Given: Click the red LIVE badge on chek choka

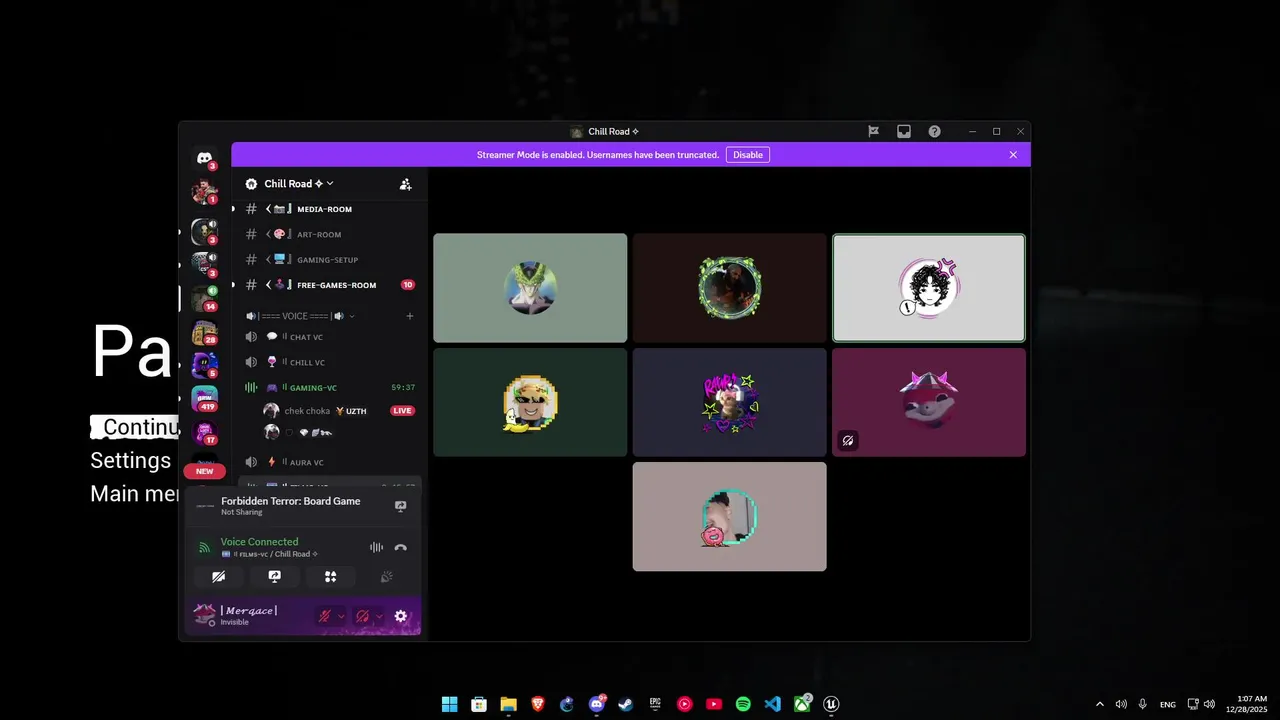Looking at the screenshot, I should (x=402, y=411).
